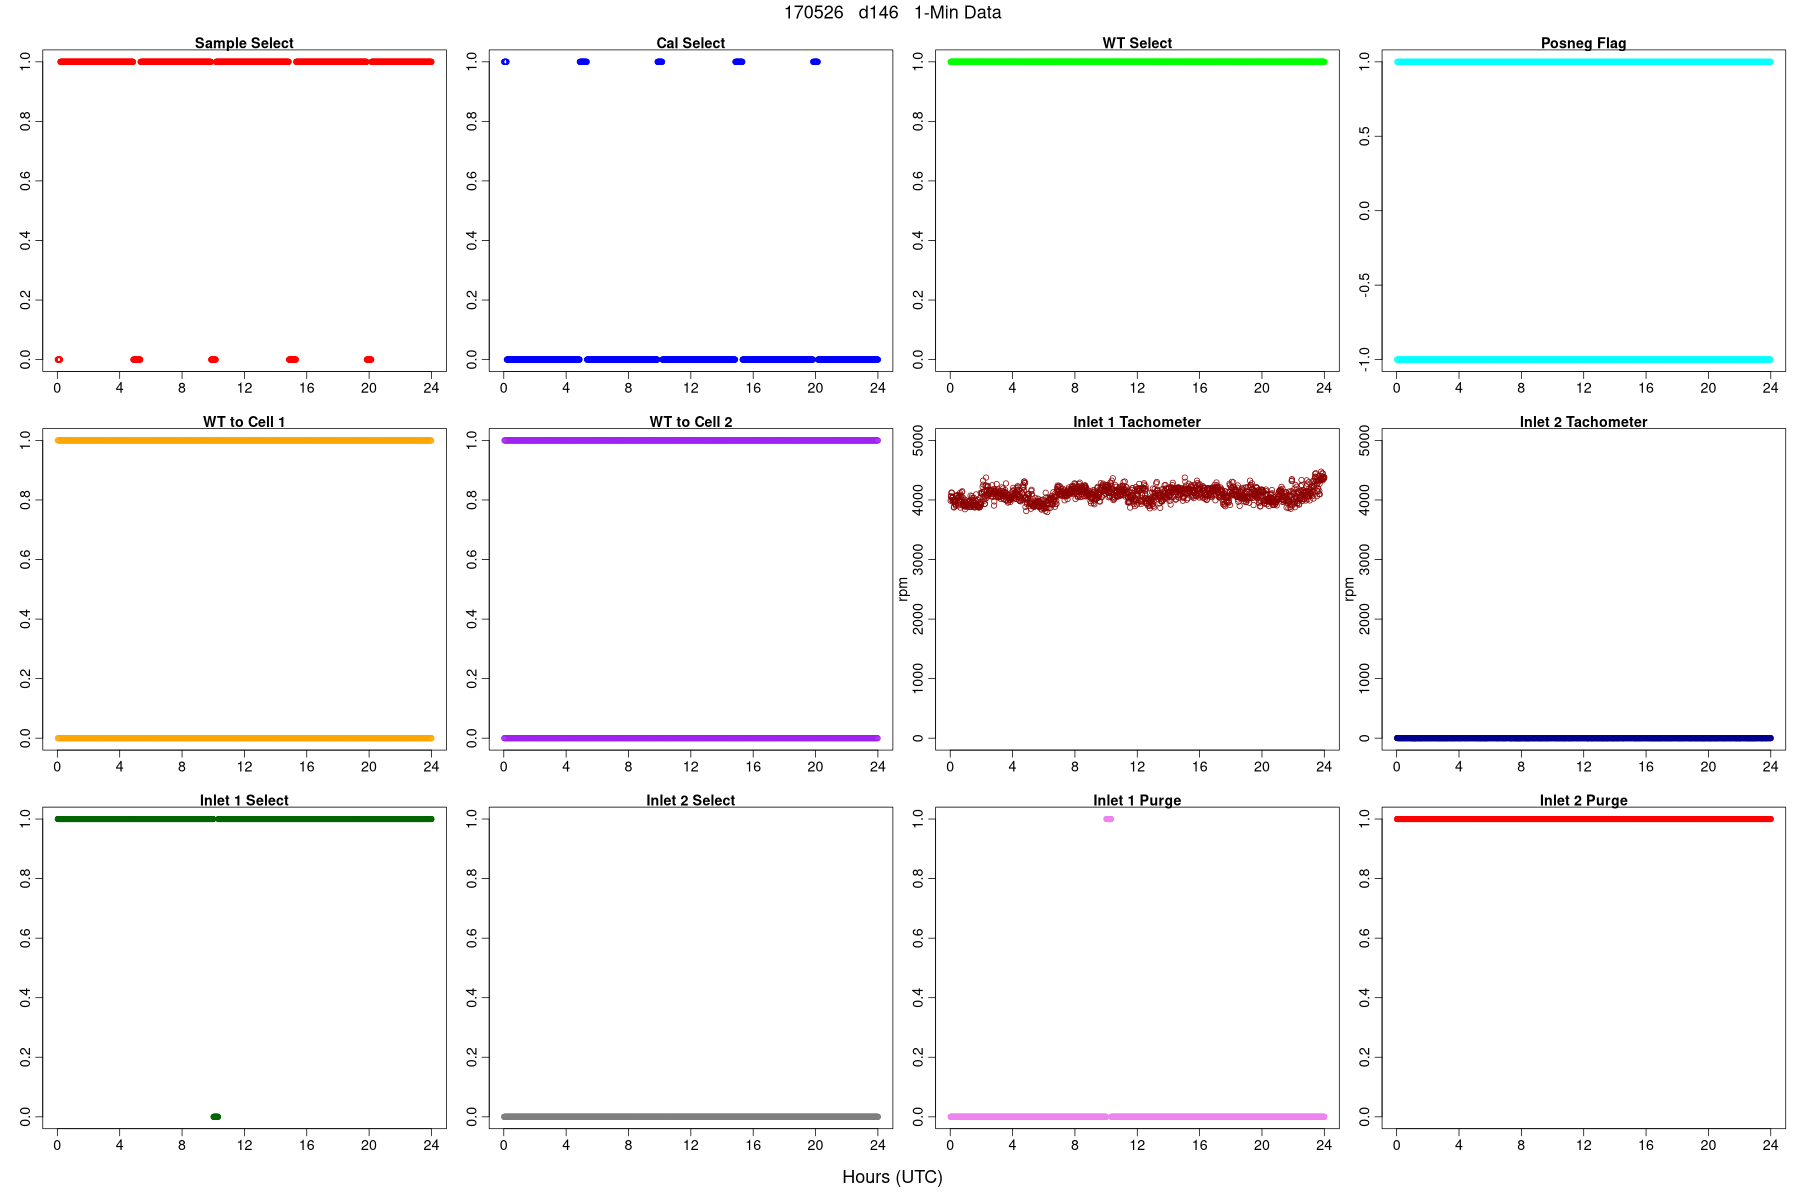1800x1200 pixels.
Task: Select the "Inlet 1 Purge" plot title
Action: tap(1137, 800)
